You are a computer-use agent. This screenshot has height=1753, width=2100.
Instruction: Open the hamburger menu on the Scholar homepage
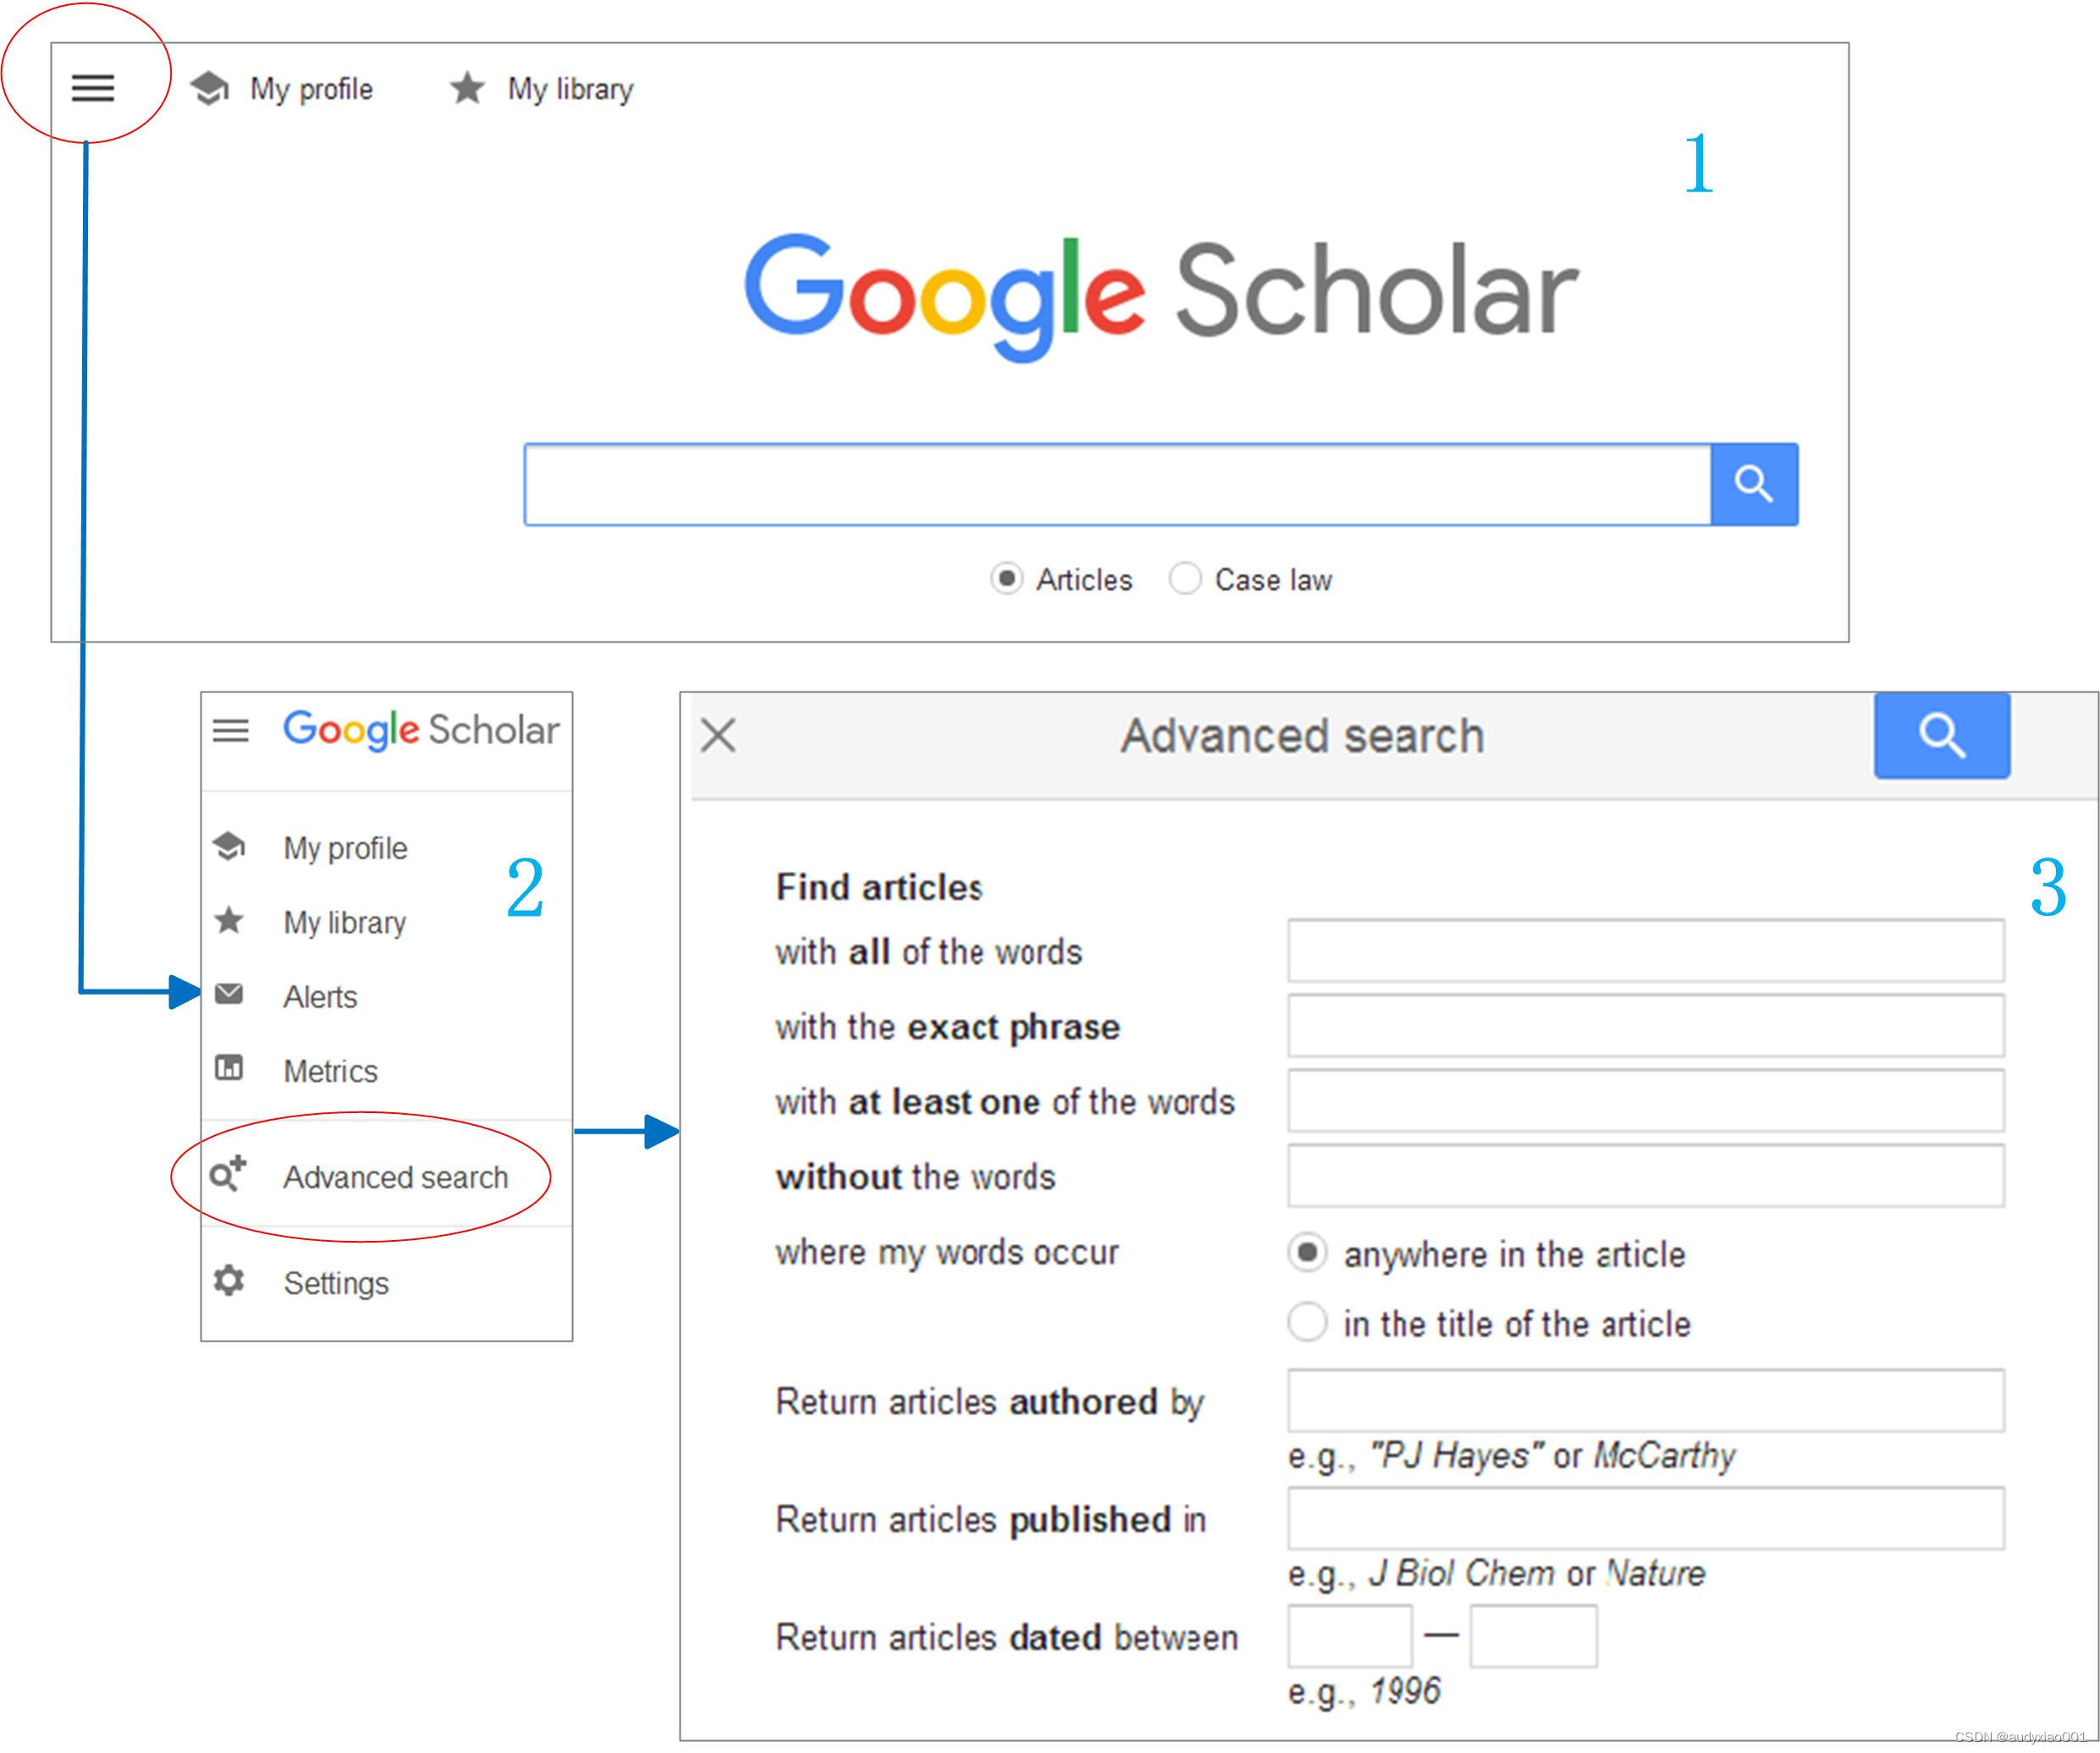pyautogui.click(x=92, y=88)
